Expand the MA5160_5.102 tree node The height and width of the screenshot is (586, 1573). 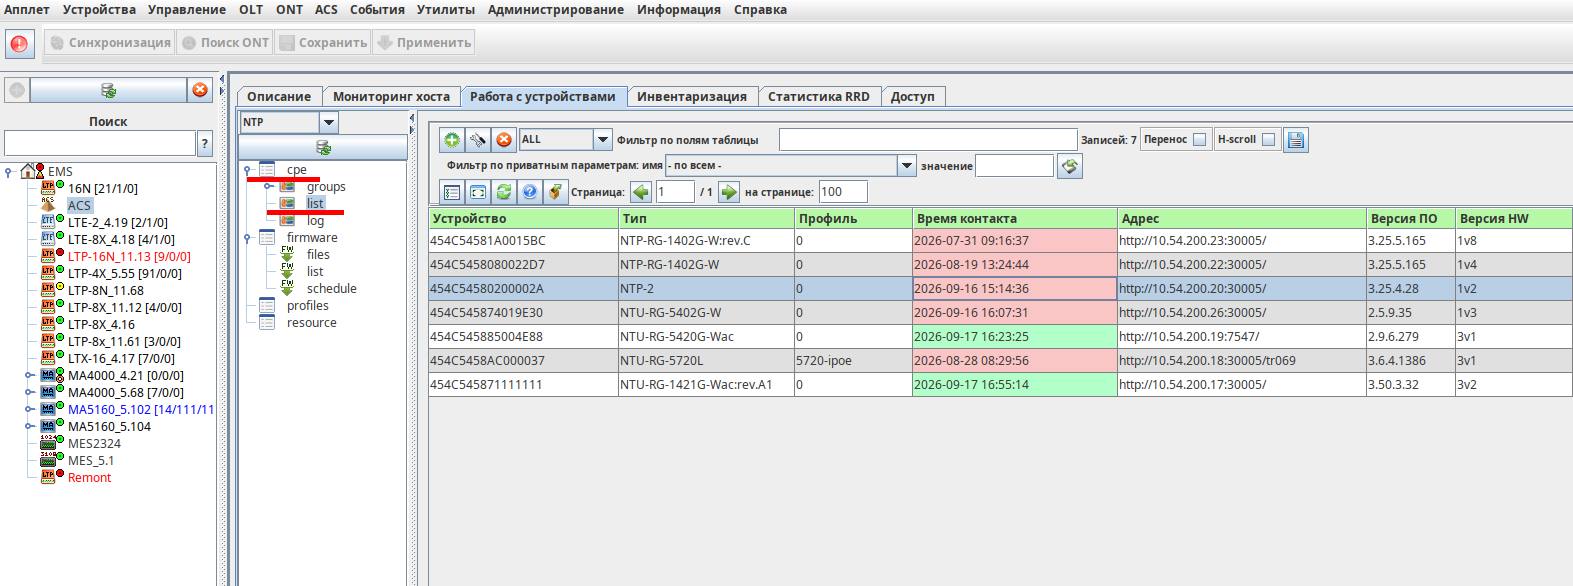click(30, 409)
